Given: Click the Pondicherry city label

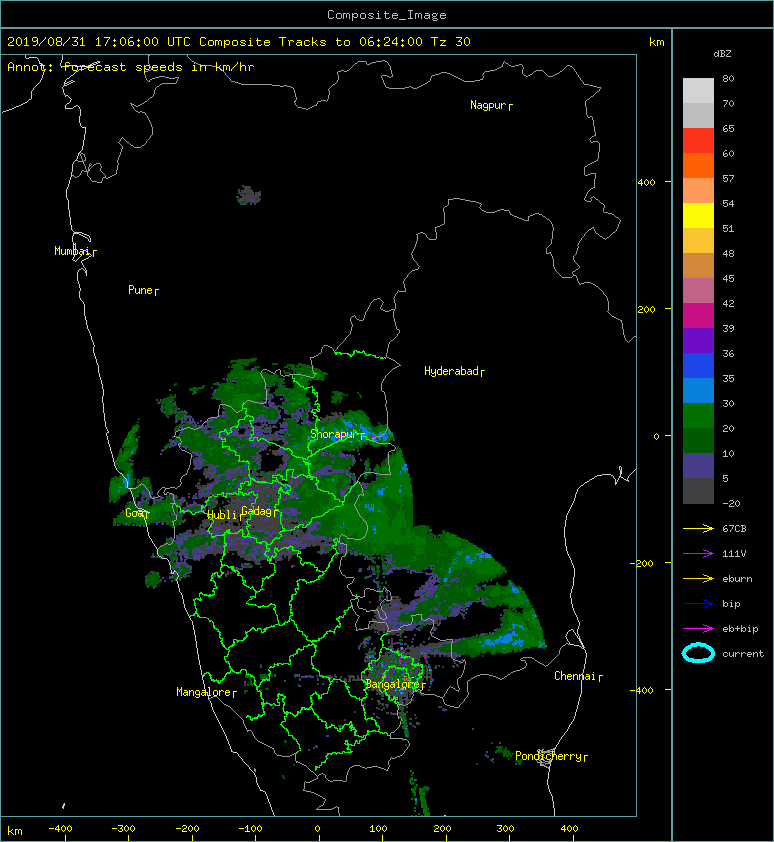Looking at the screenshot, I should pos(551,756).
